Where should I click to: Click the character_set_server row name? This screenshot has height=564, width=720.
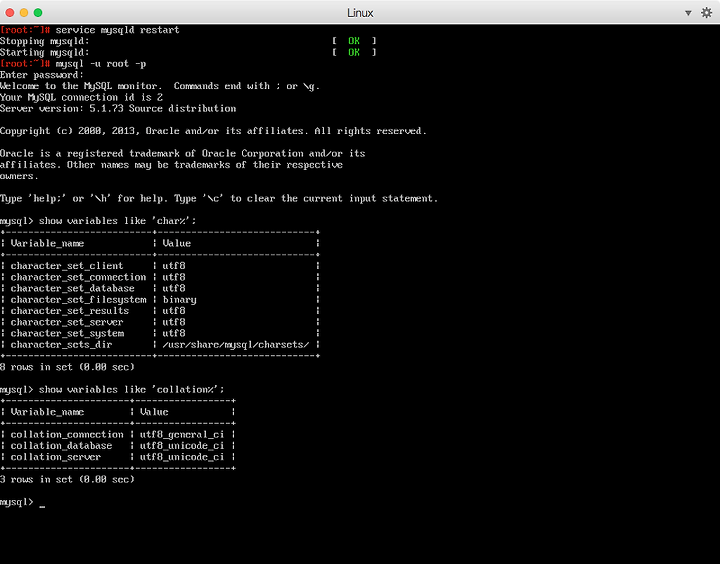(x=67, y=322)
